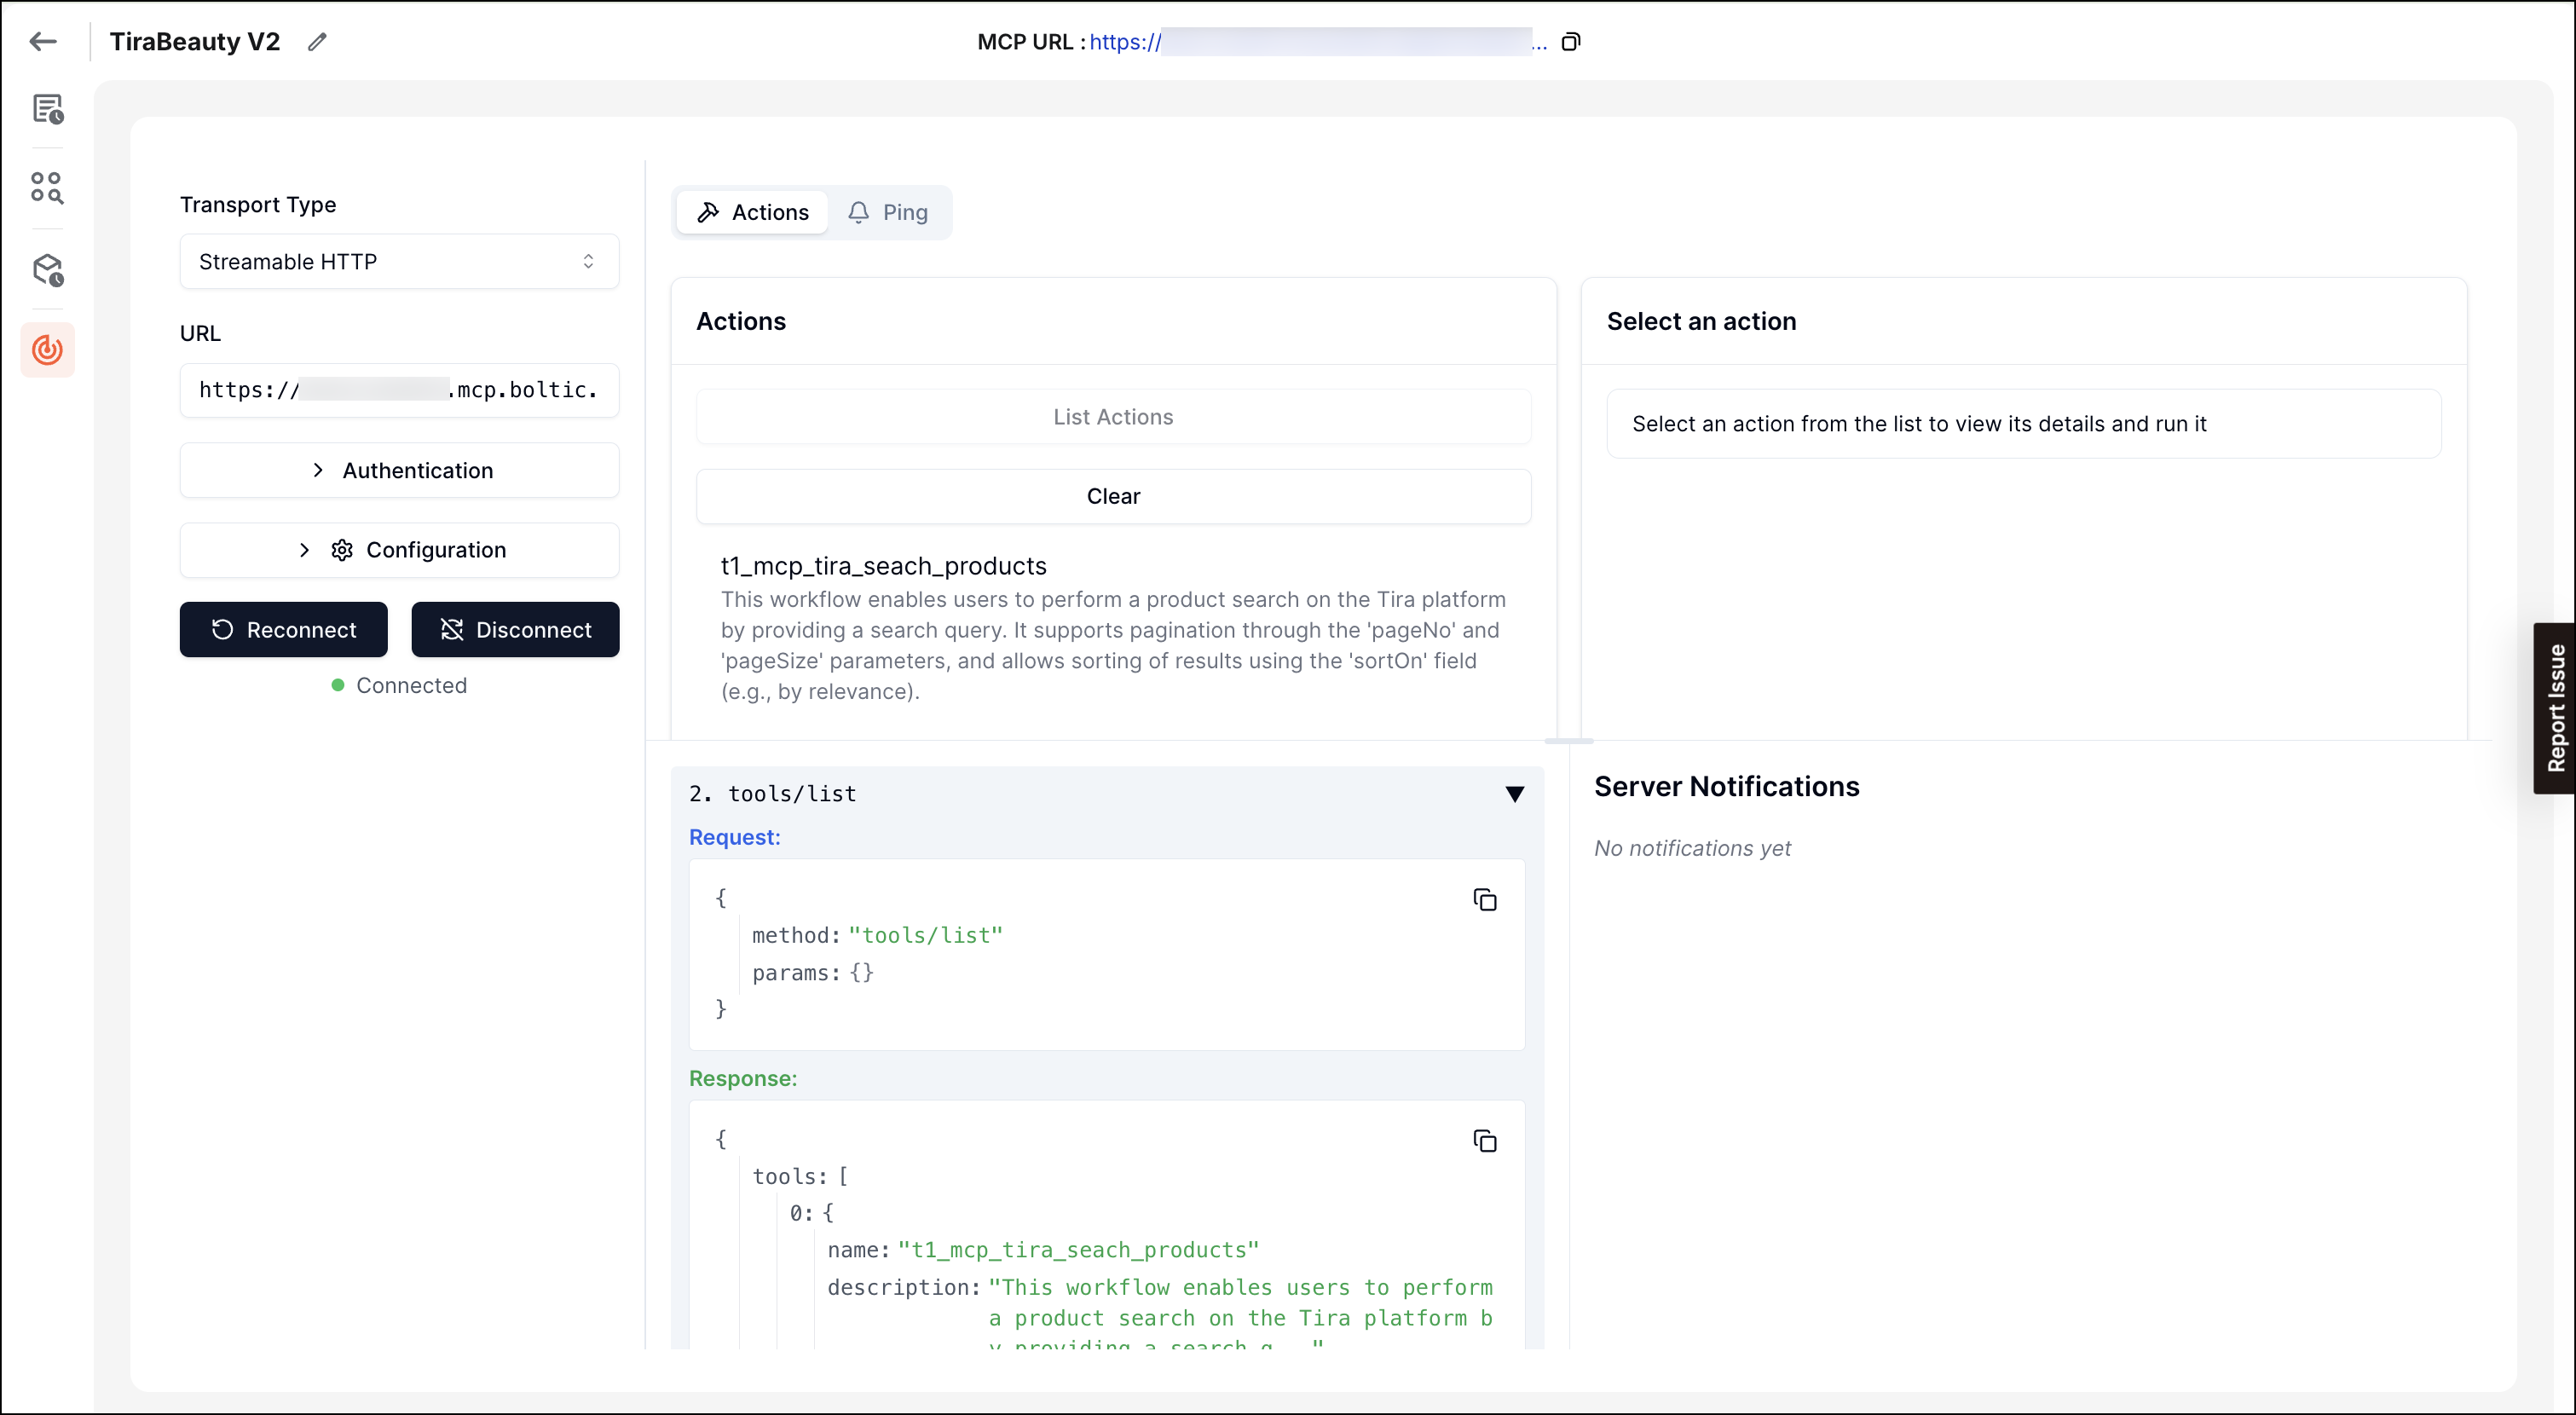Click the Reconnect button
This screenshot has width=2576, height=1415.
[x=284, y=629]
